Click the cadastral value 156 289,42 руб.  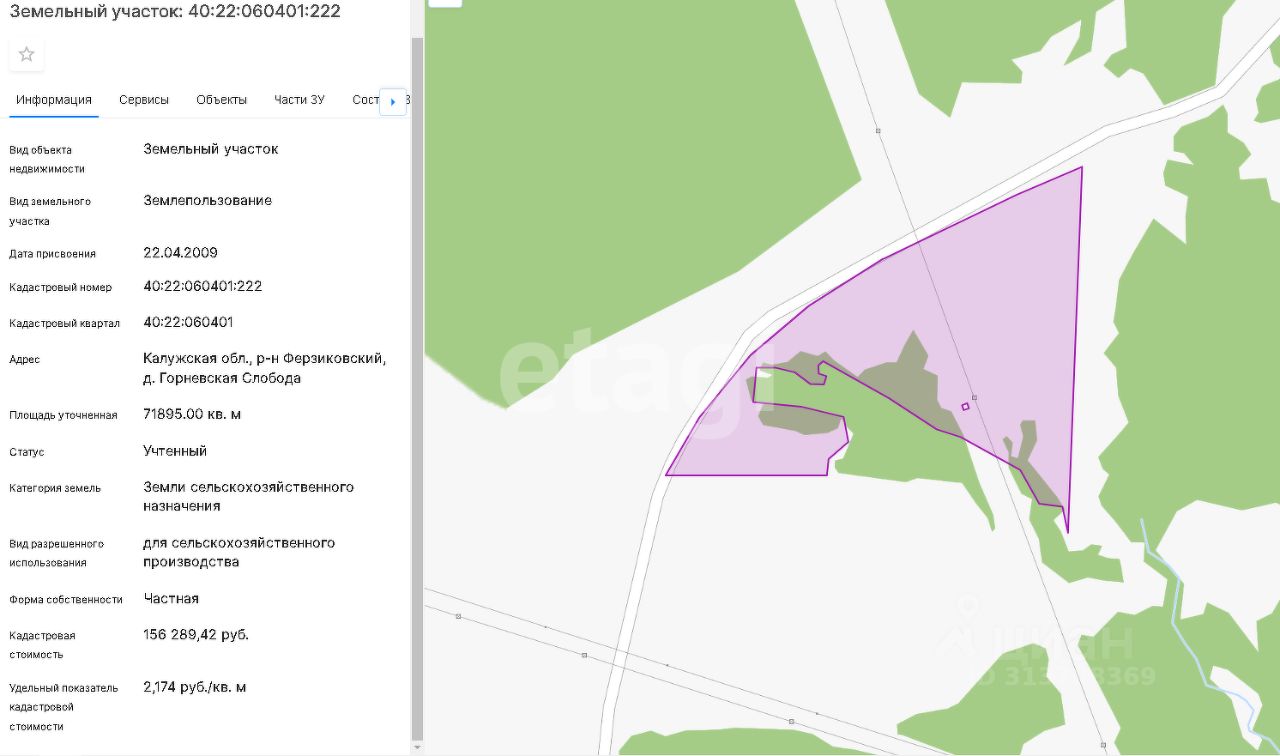(196, 635)
